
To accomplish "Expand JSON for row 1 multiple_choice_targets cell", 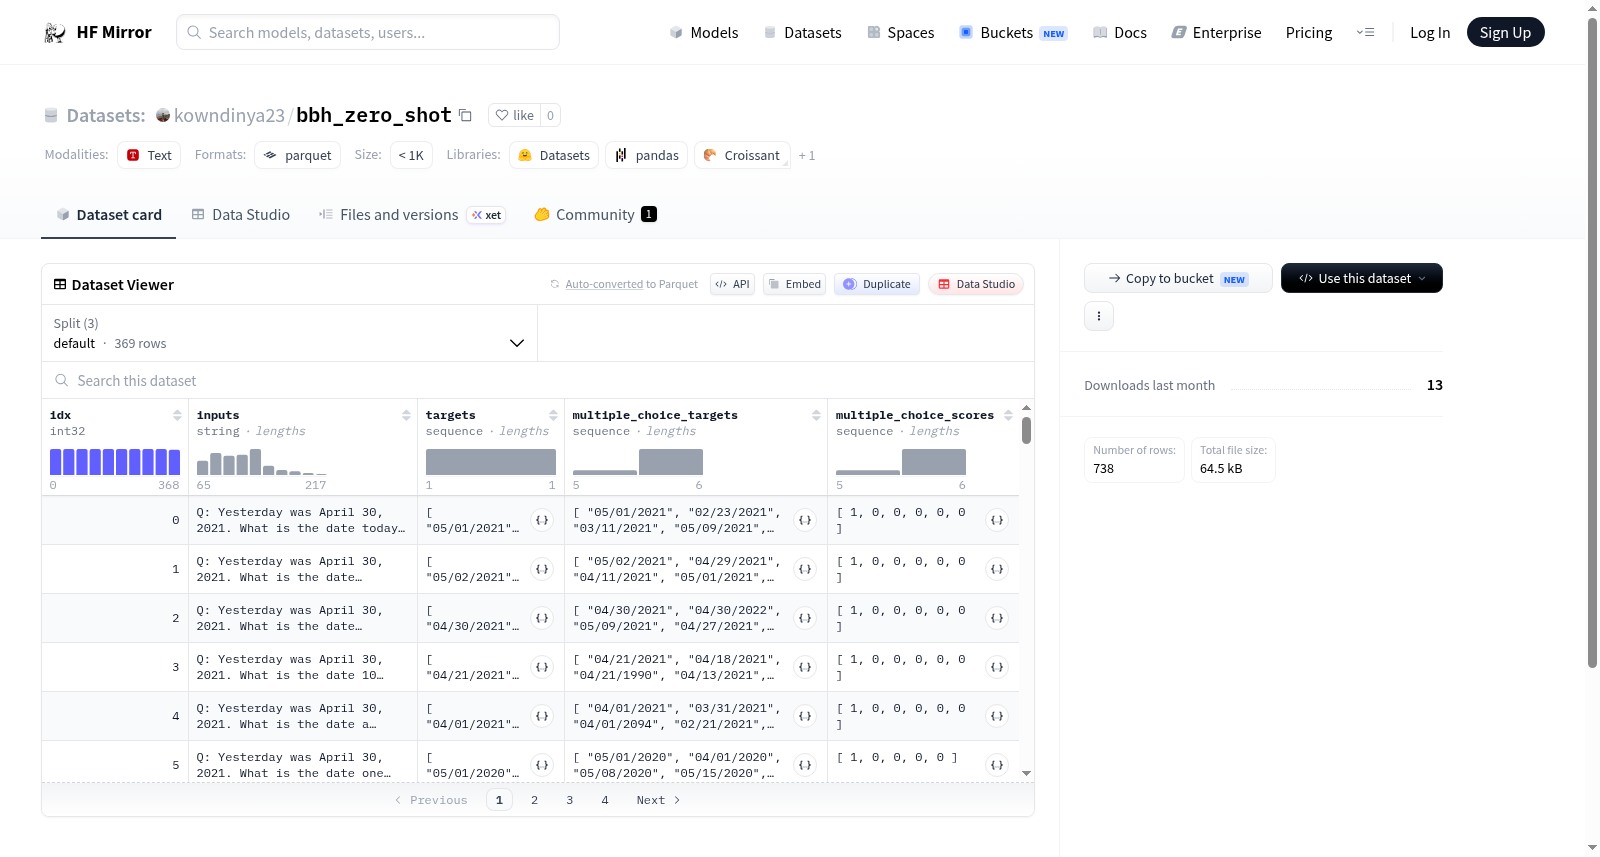I will (805, 569).
